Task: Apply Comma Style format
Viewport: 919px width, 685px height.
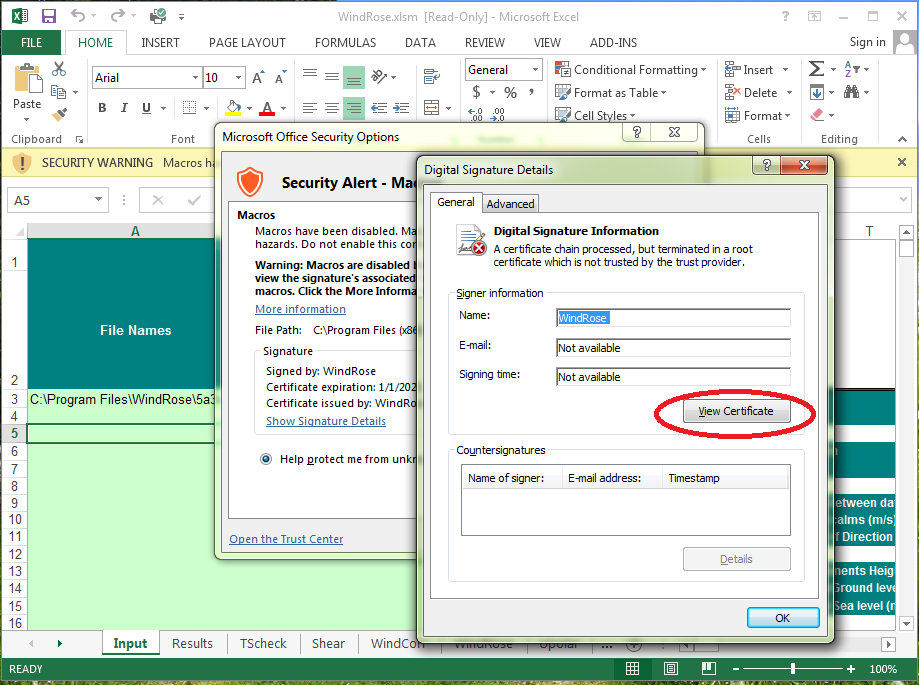Action: pos(532,93)
